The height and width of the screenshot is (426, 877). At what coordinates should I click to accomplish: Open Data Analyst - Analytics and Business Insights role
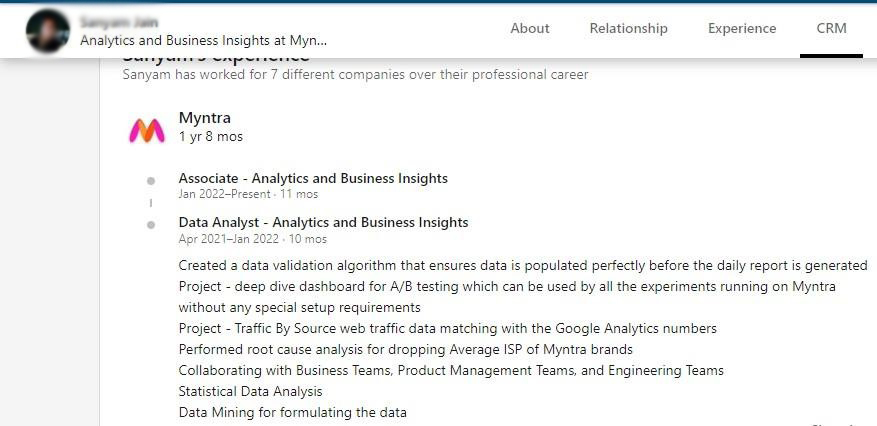point(323,223)
